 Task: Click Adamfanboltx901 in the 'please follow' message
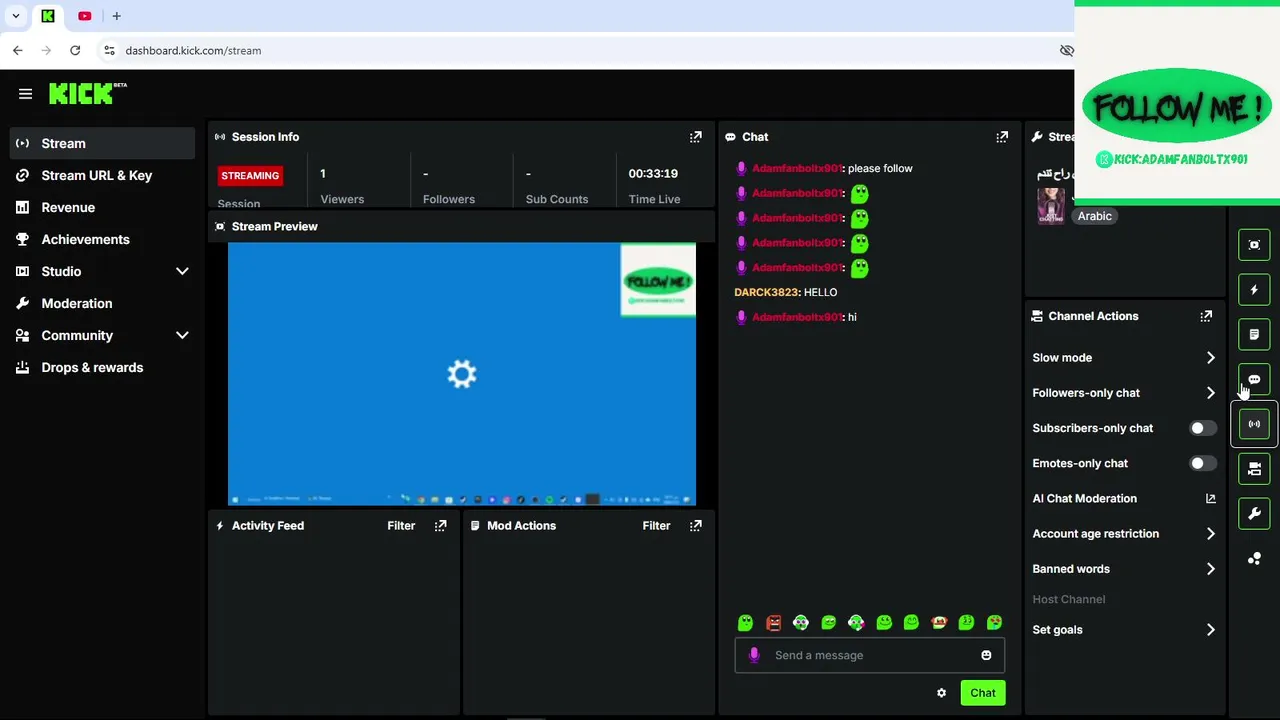point(797,168)
